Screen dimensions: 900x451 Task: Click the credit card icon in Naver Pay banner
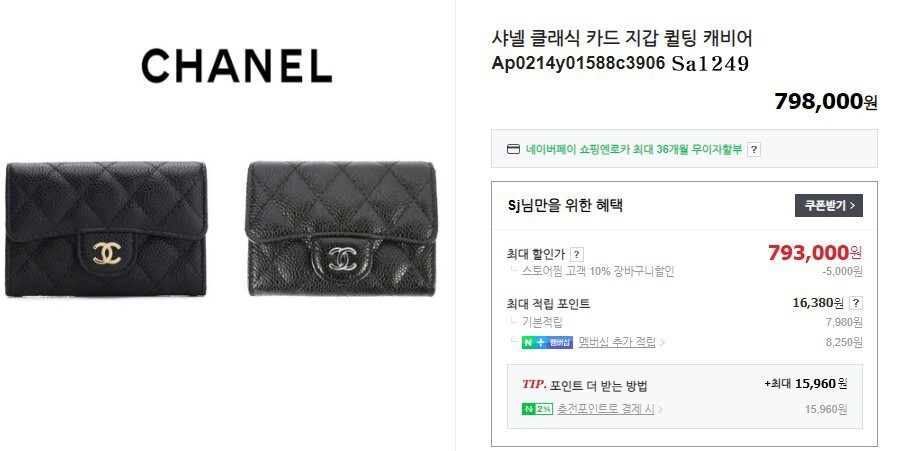click(x=513, y=149)
